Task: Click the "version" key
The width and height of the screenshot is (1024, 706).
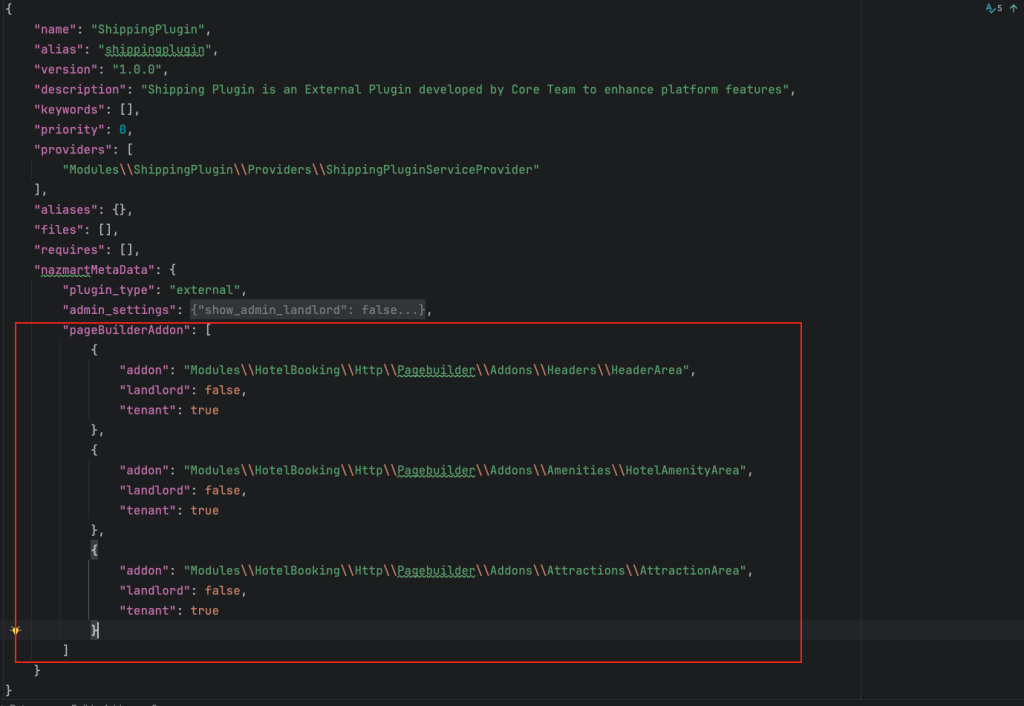Action: pyautogui.click(x=66, y=69)
